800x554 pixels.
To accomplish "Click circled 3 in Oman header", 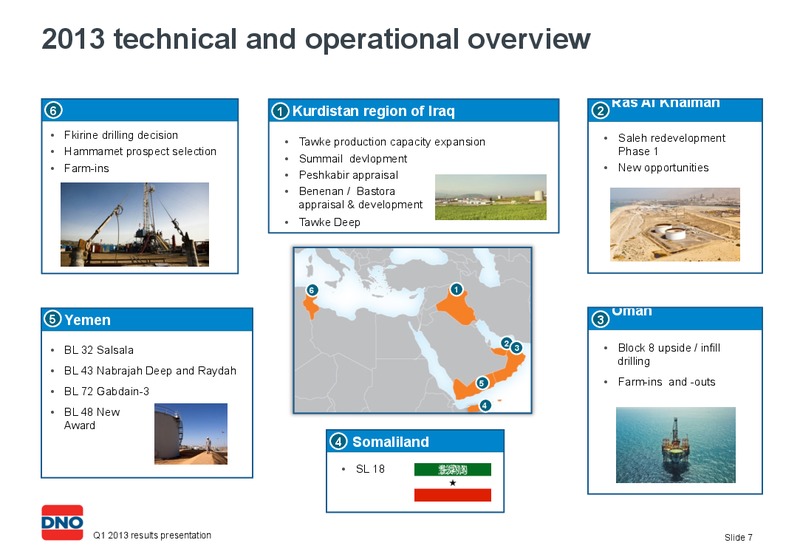I will pos(600,319).
